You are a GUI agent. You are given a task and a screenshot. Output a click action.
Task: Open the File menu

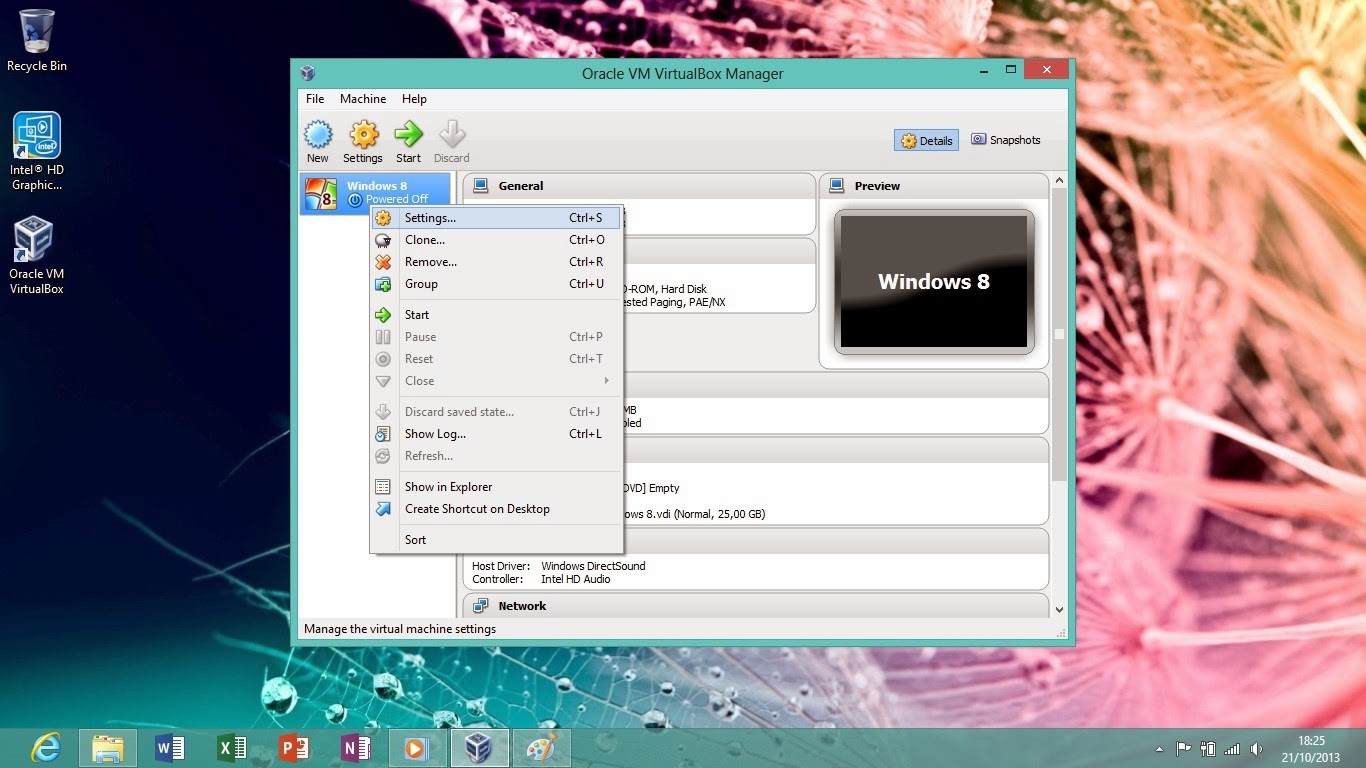tap(315, 99)
